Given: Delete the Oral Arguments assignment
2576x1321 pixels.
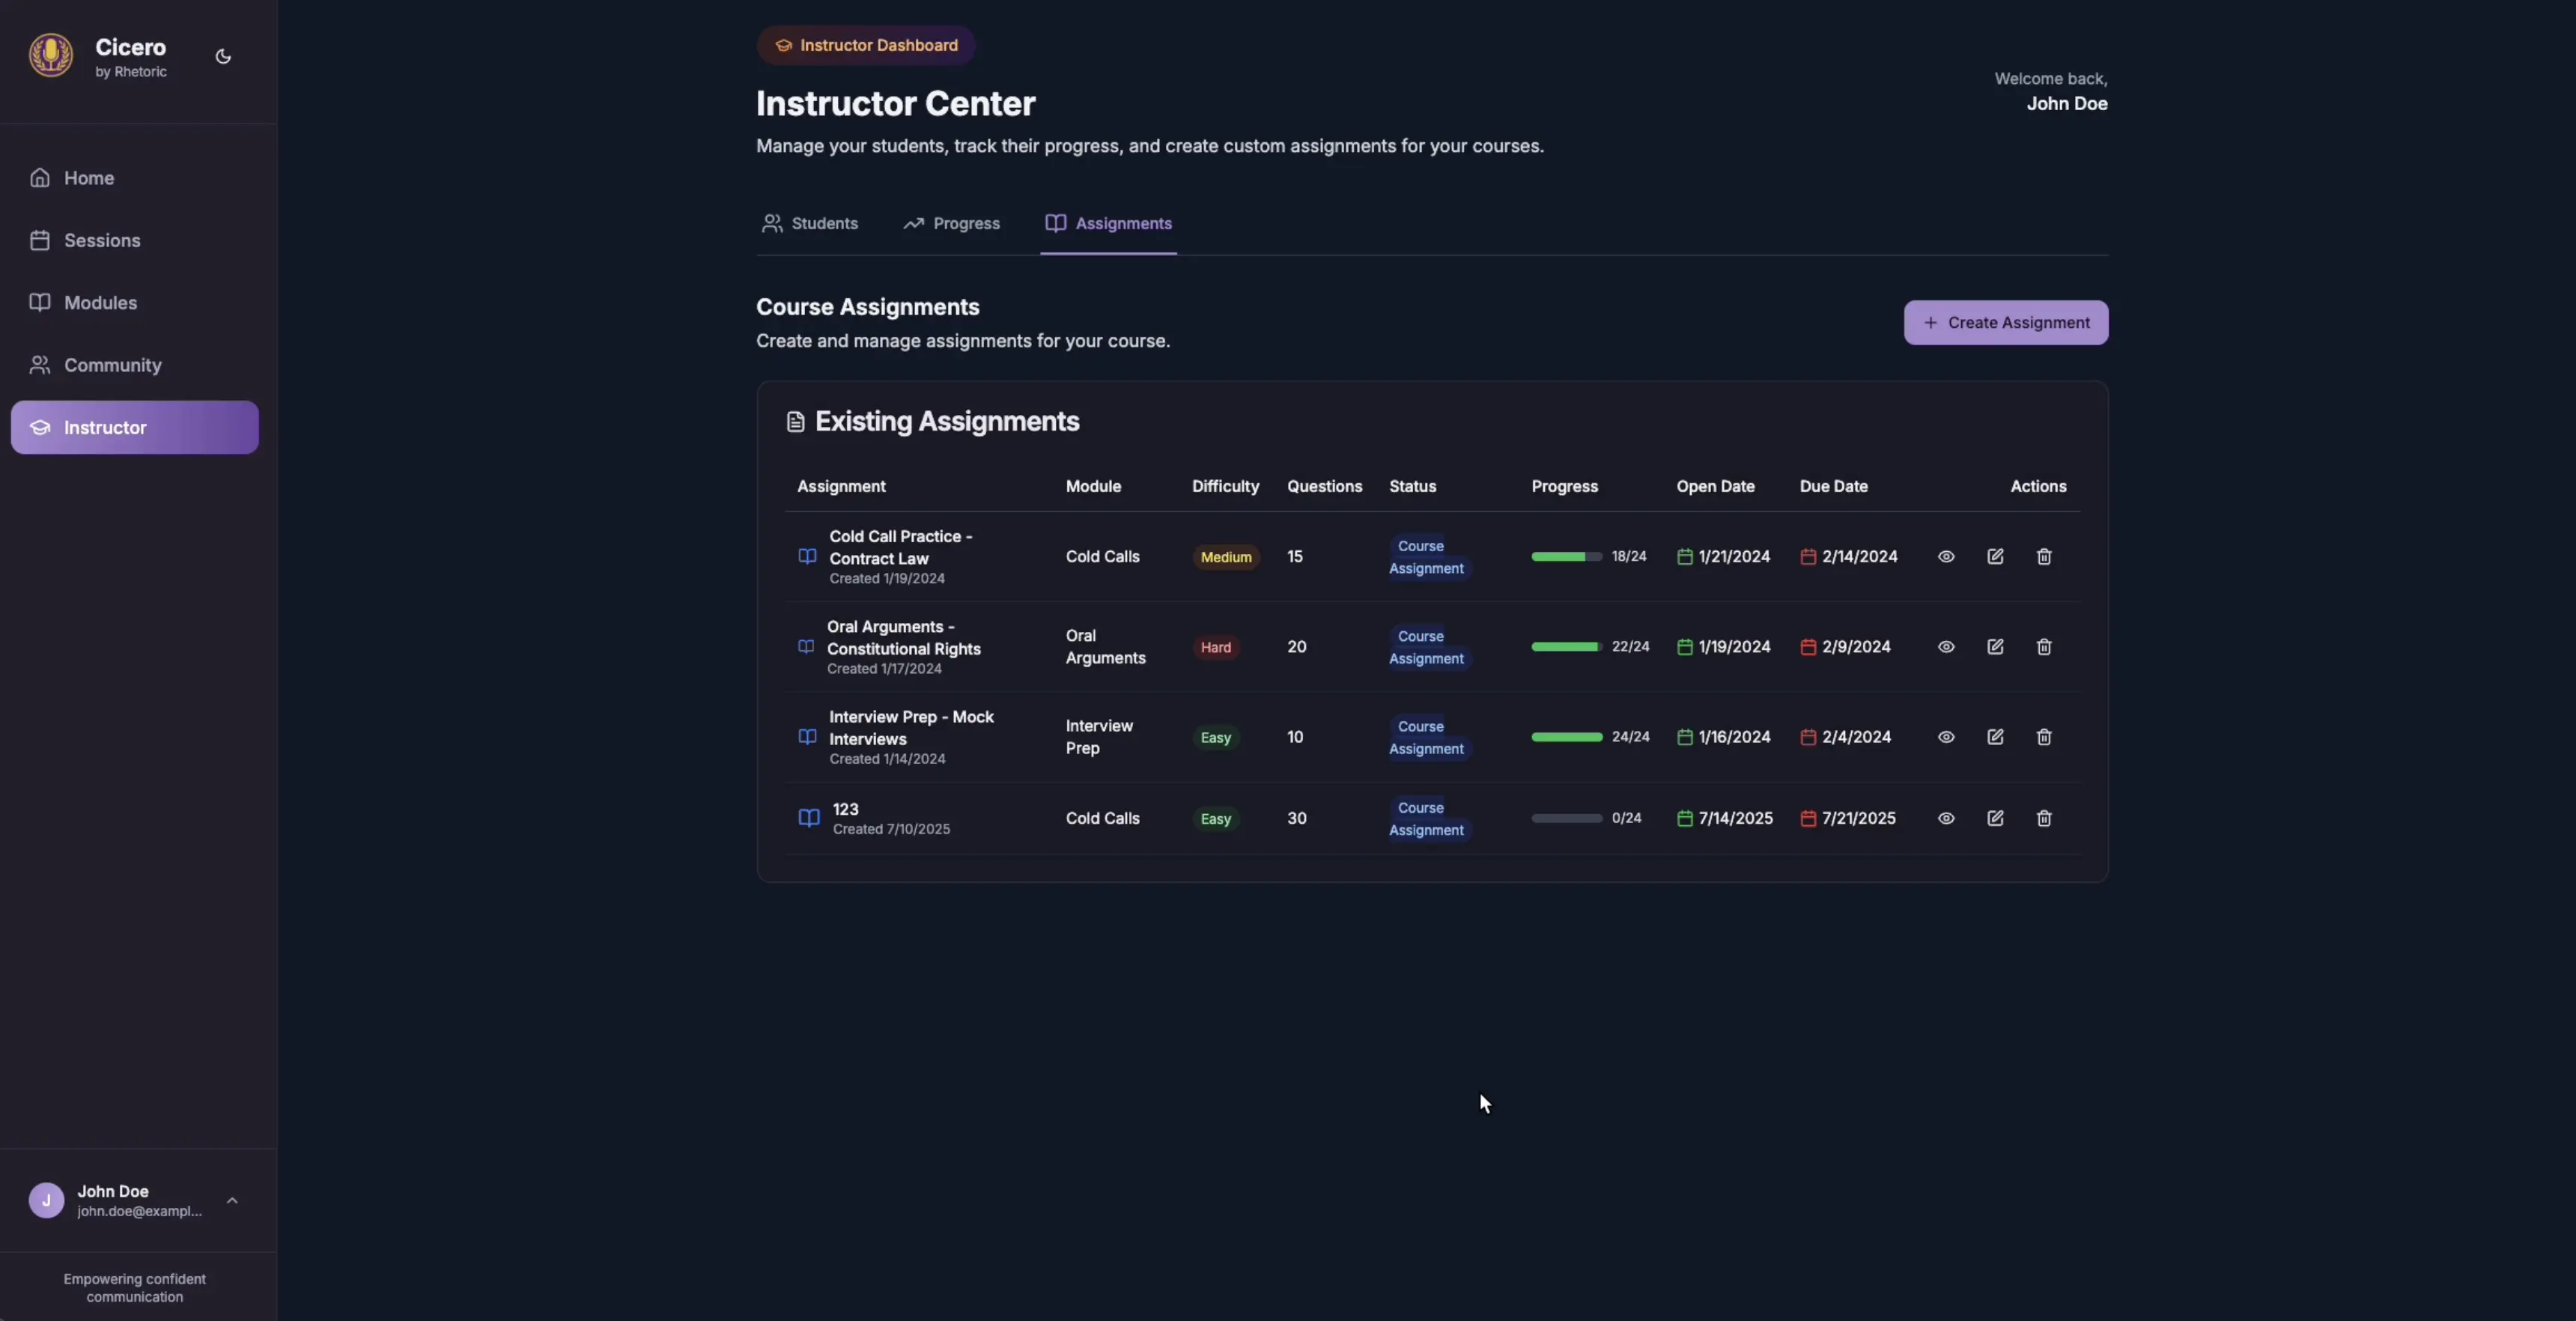Looking at the screenshot, I should 2043,647.
